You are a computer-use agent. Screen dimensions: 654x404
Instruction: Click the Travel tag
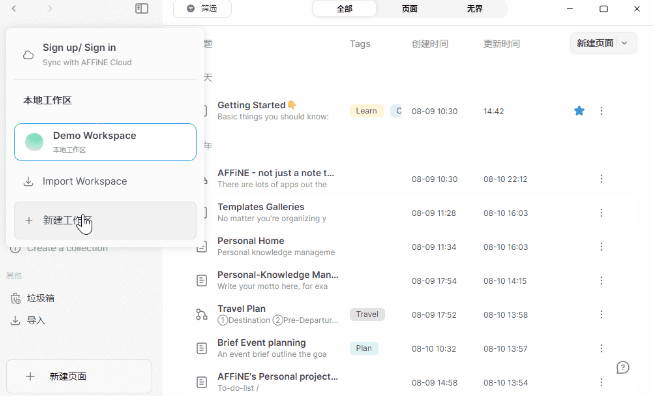[x=367, y=314]
